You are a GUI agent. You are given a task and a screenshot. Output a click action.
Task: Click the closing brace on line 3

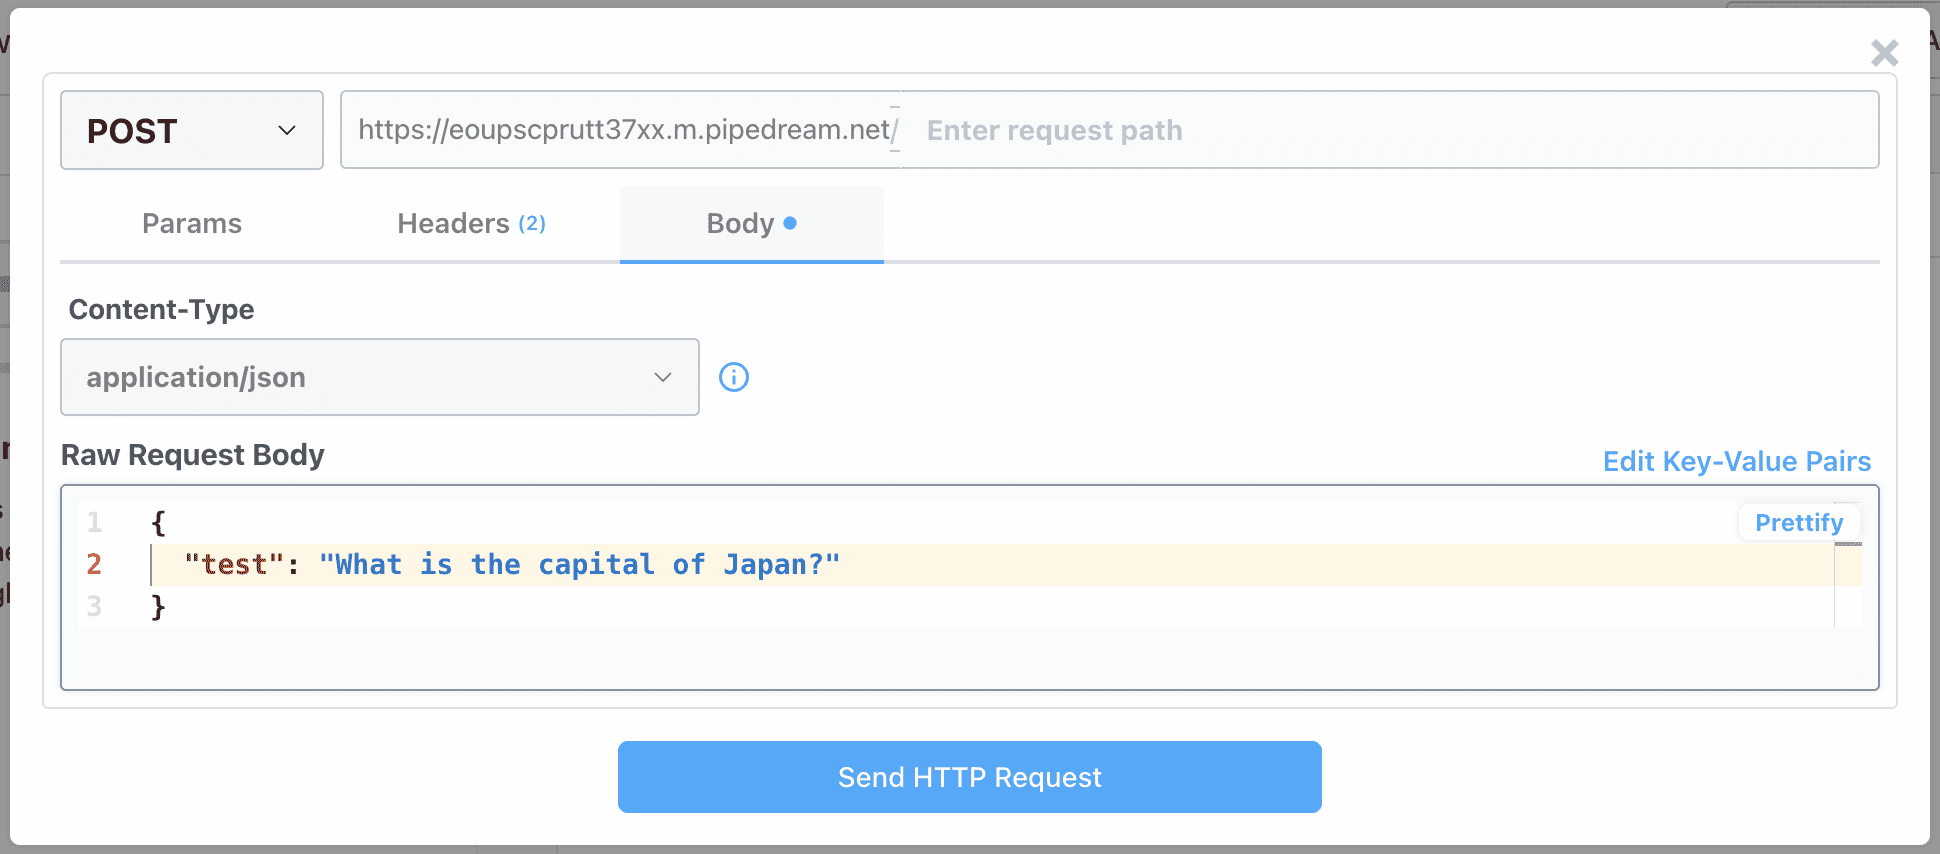point(158,607)
